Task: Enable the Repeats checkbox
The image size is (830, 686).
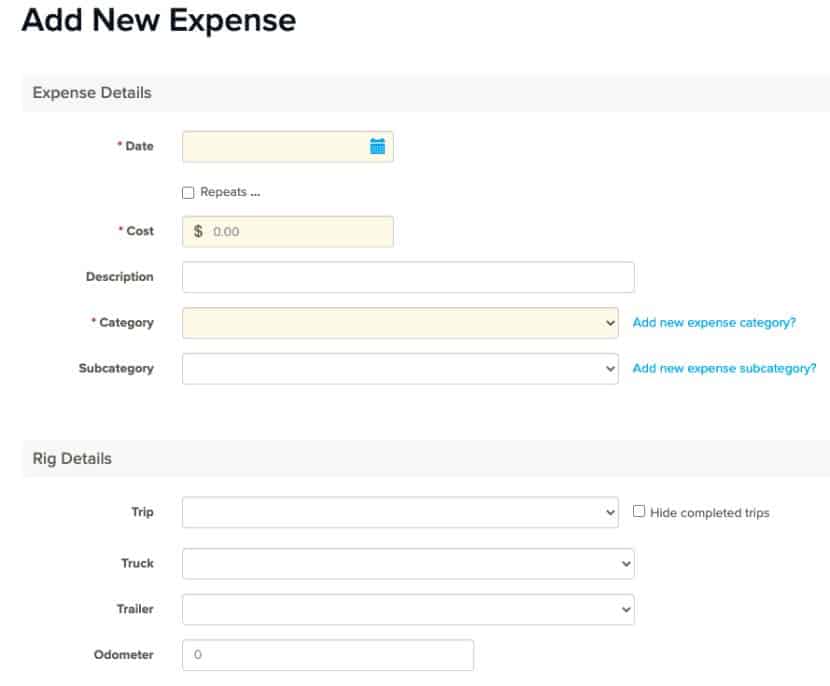Action: (188, 191)
